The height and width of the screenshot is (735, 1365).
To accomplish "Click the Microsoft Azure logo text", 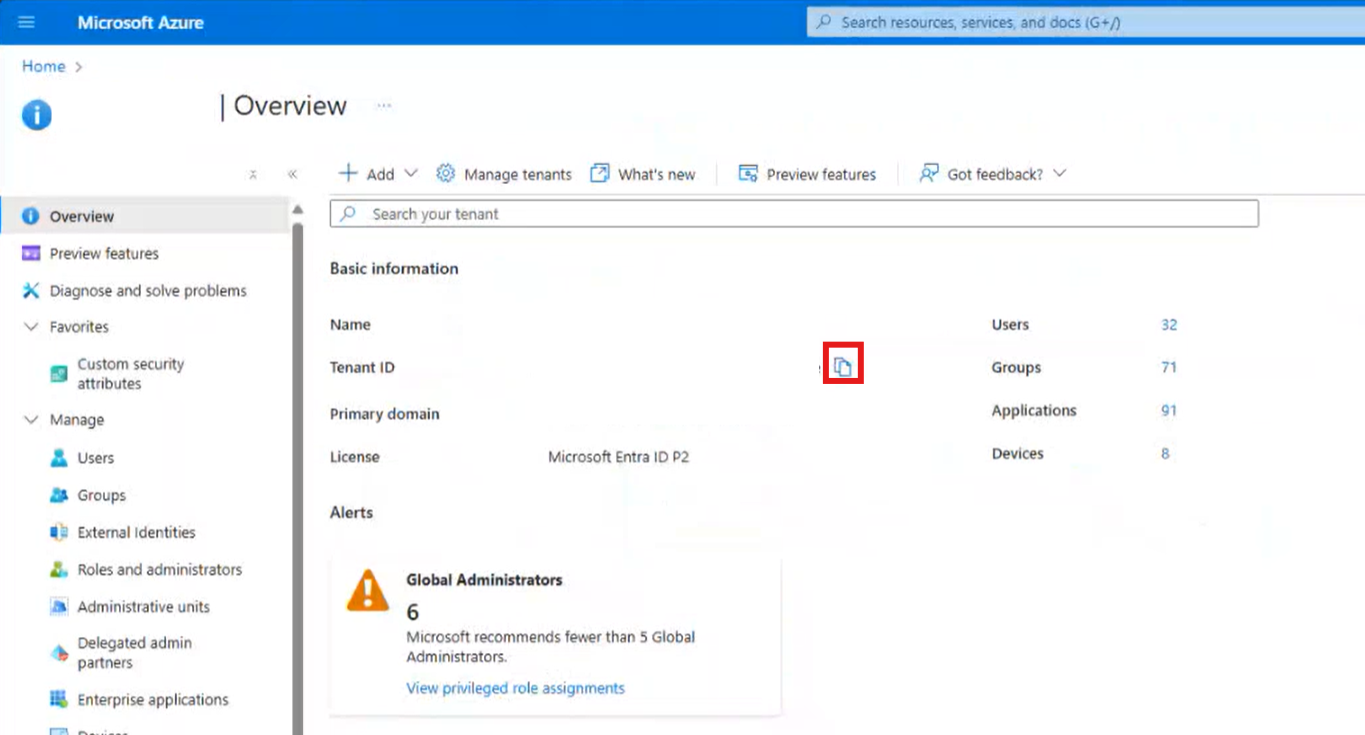I will 140,22.
